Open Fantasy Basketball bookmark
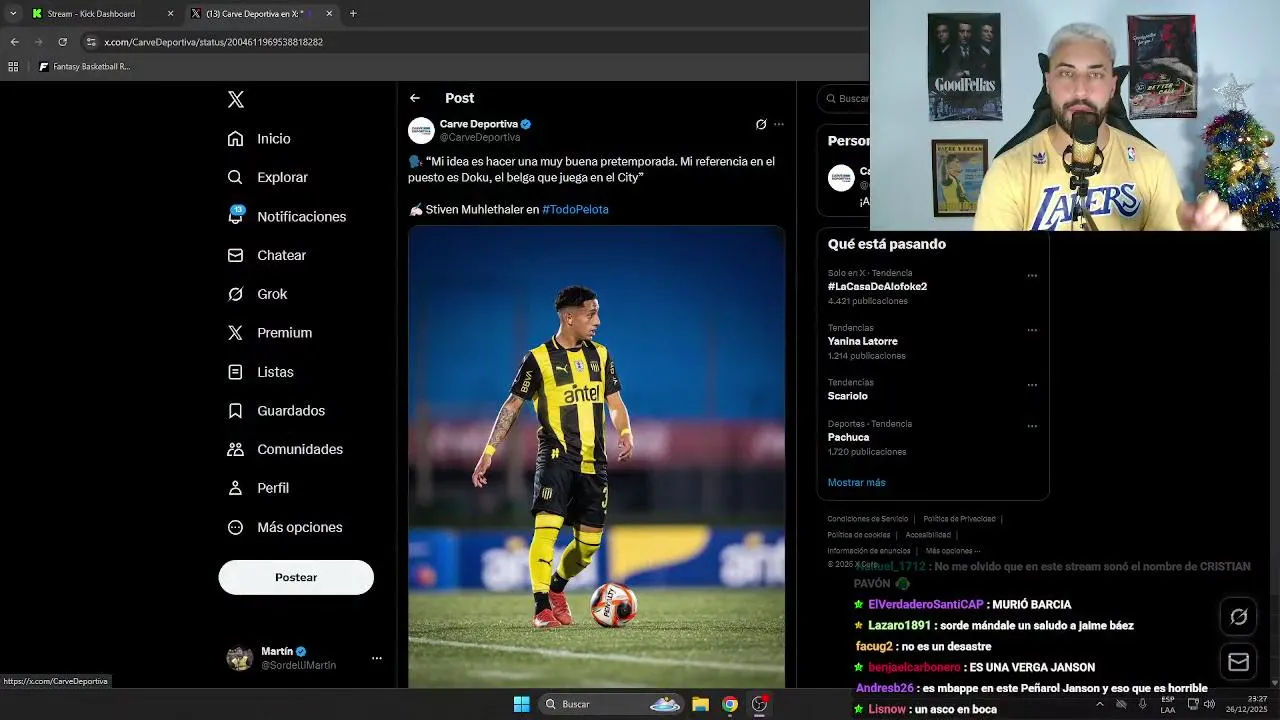Image resolution: width=1280 pixels, height=720 pixels. (x=84, y=67)
